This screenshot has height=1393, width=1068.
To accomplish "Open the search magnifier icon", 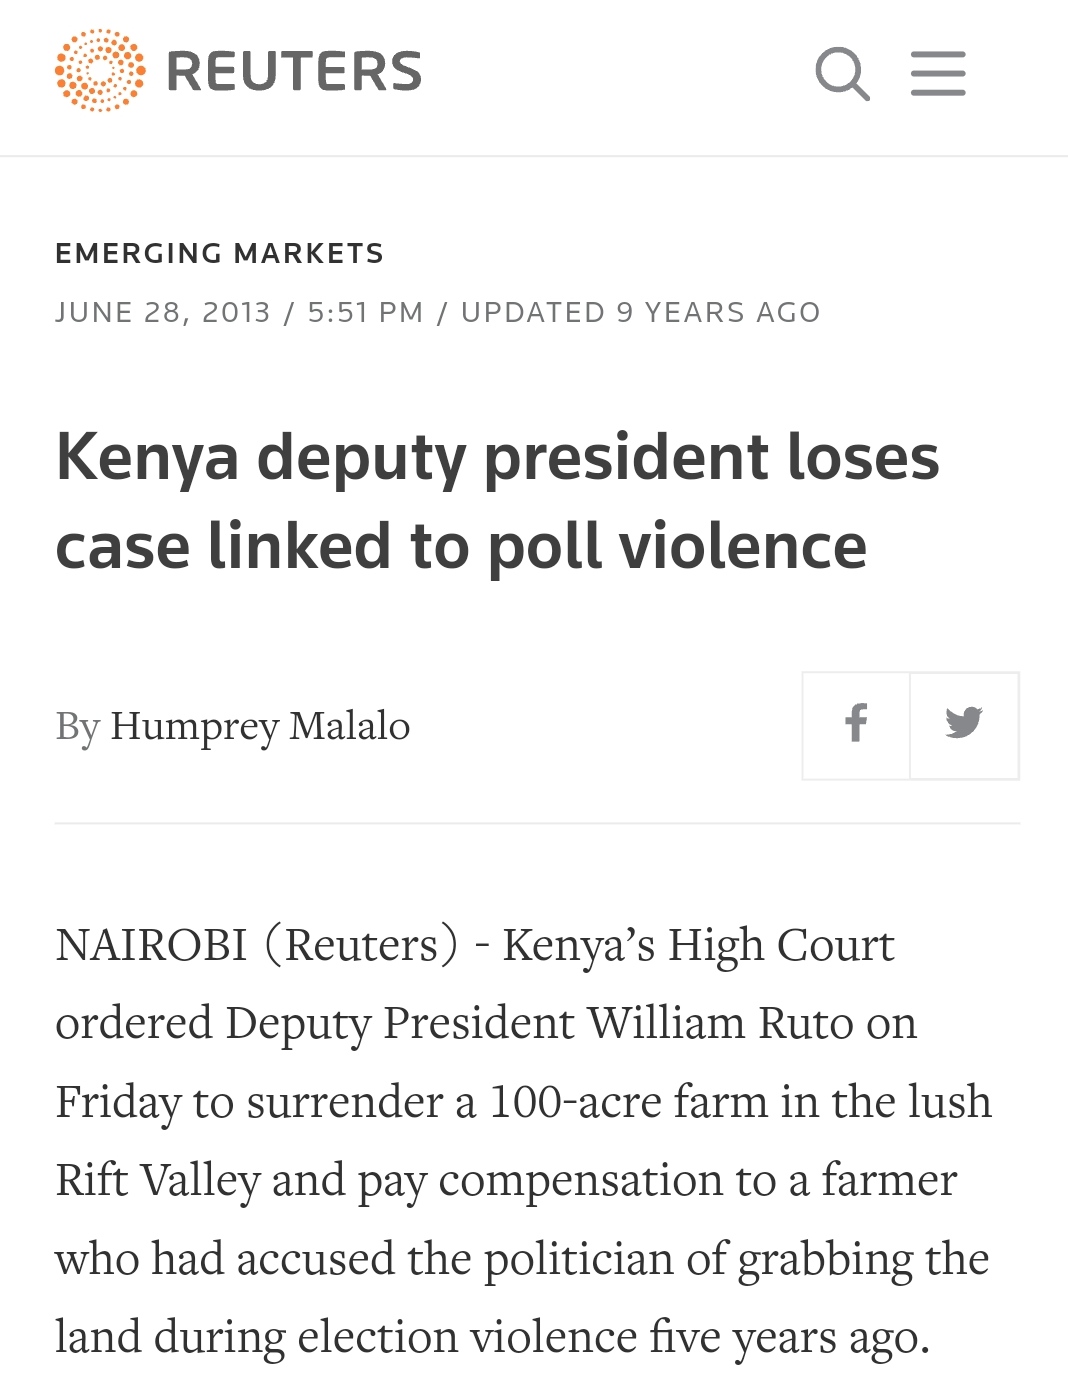I will click(842, 73).
